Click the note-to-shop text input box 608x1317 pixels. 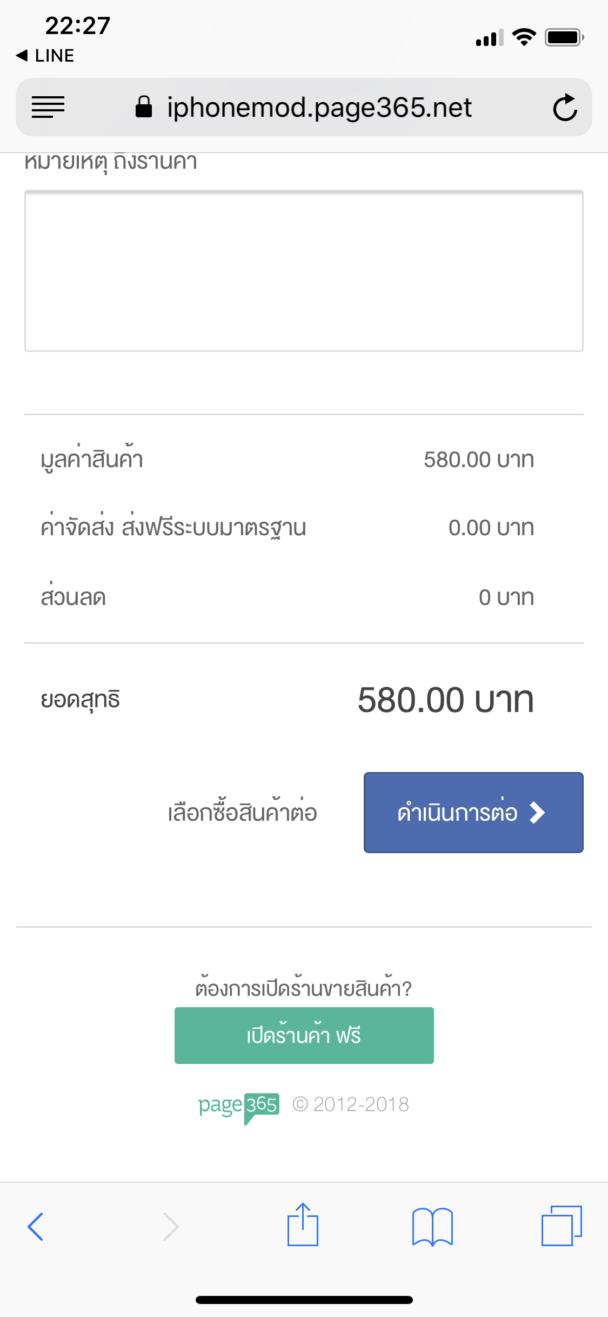304,270
